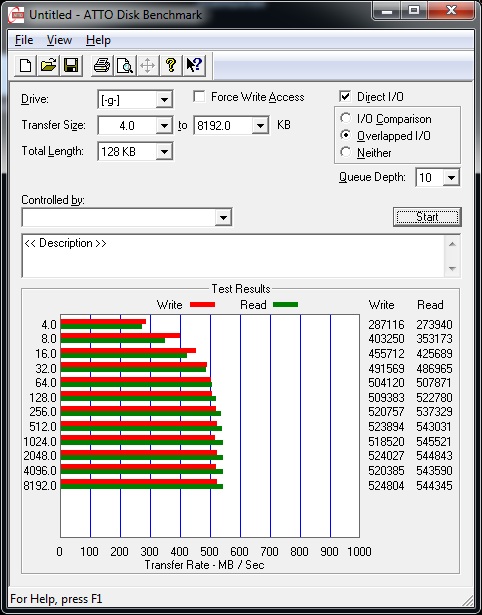Uncheck the Direct I/O checkbox
The width and height of the screenshot is (482, 615).
point(345,96)
